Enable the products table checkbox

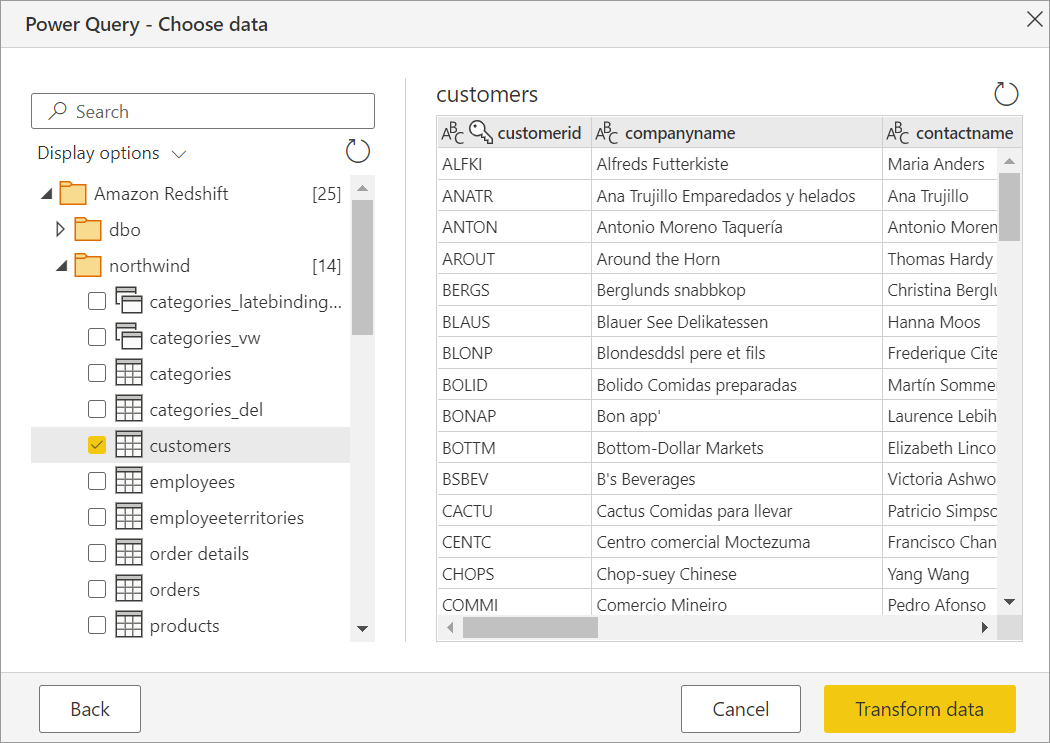point(97,625)
